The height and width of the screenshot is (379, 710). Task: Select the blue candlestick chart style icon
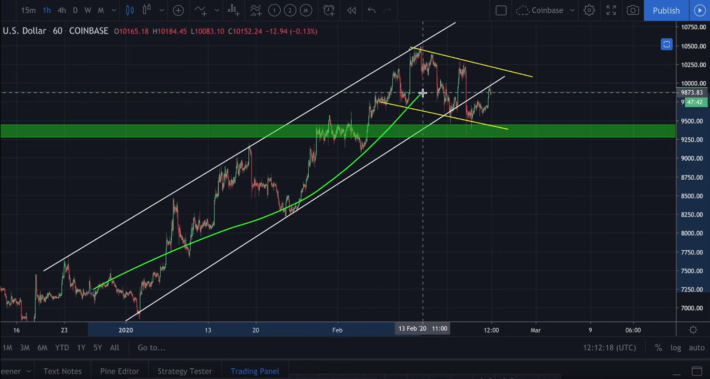coord(130,10)
